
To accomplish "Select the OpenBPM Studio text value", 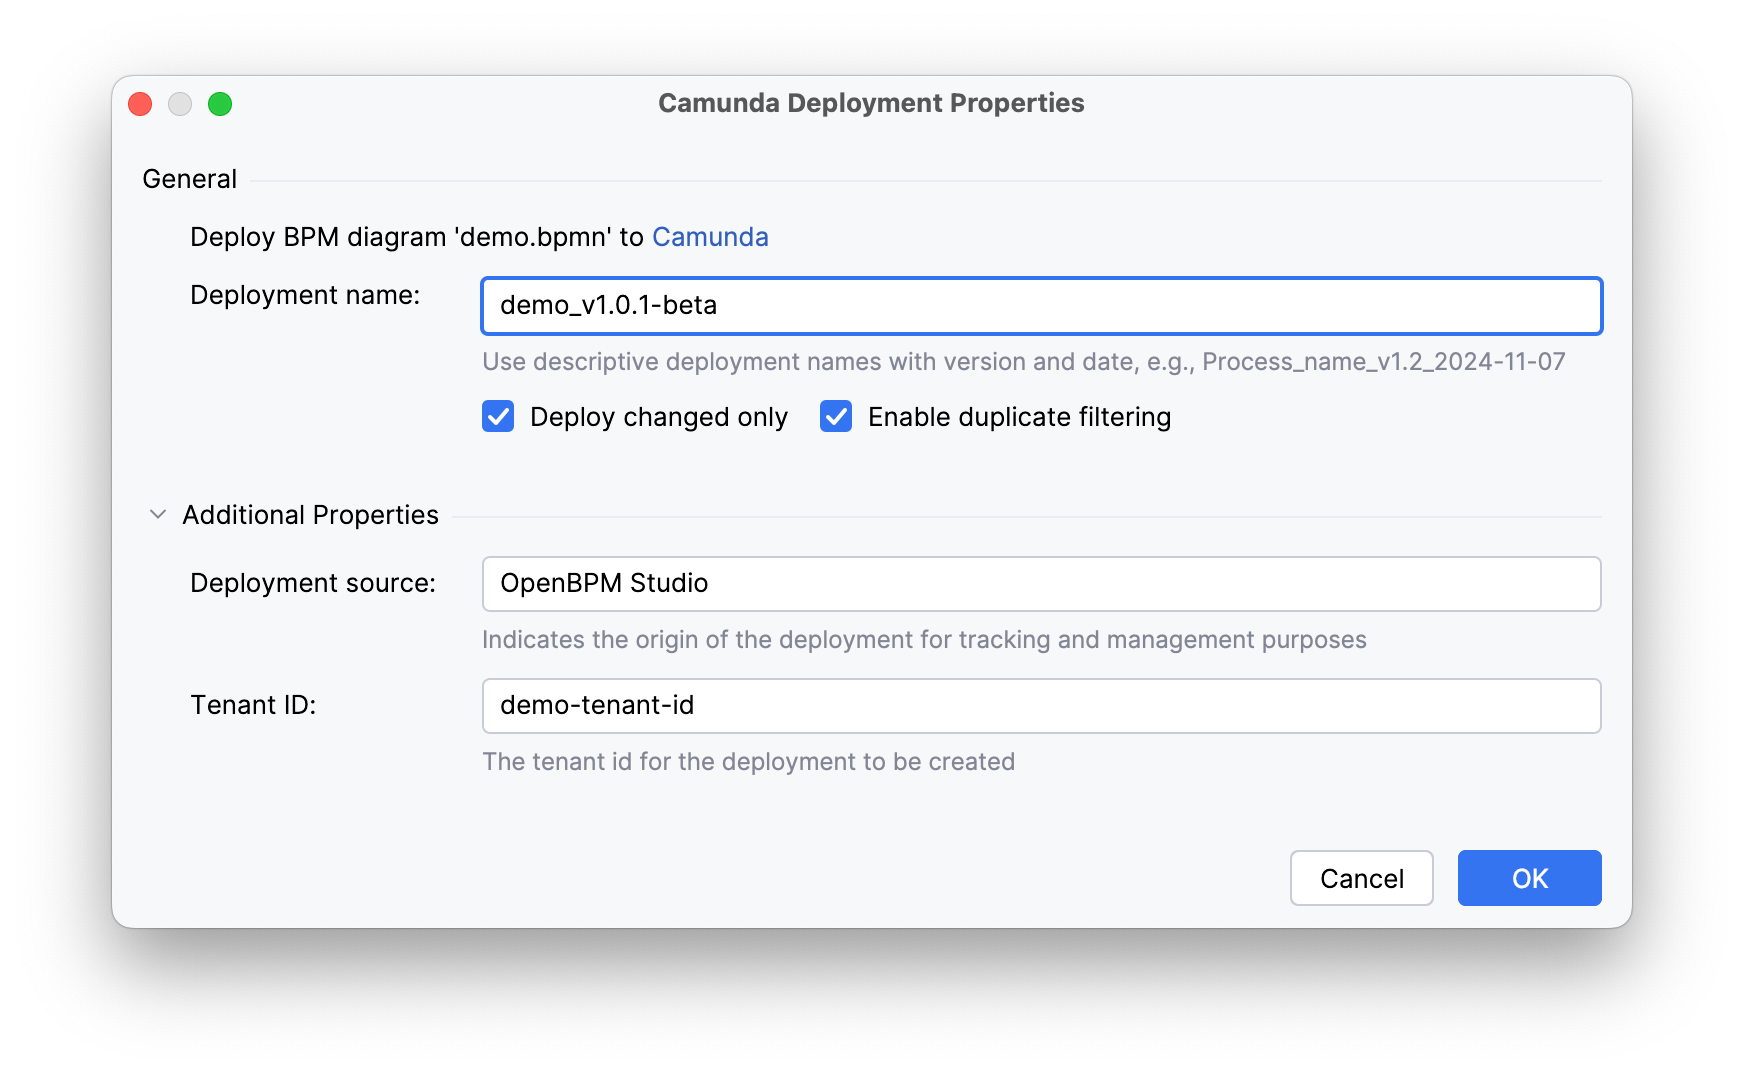I will pos(604,583).
